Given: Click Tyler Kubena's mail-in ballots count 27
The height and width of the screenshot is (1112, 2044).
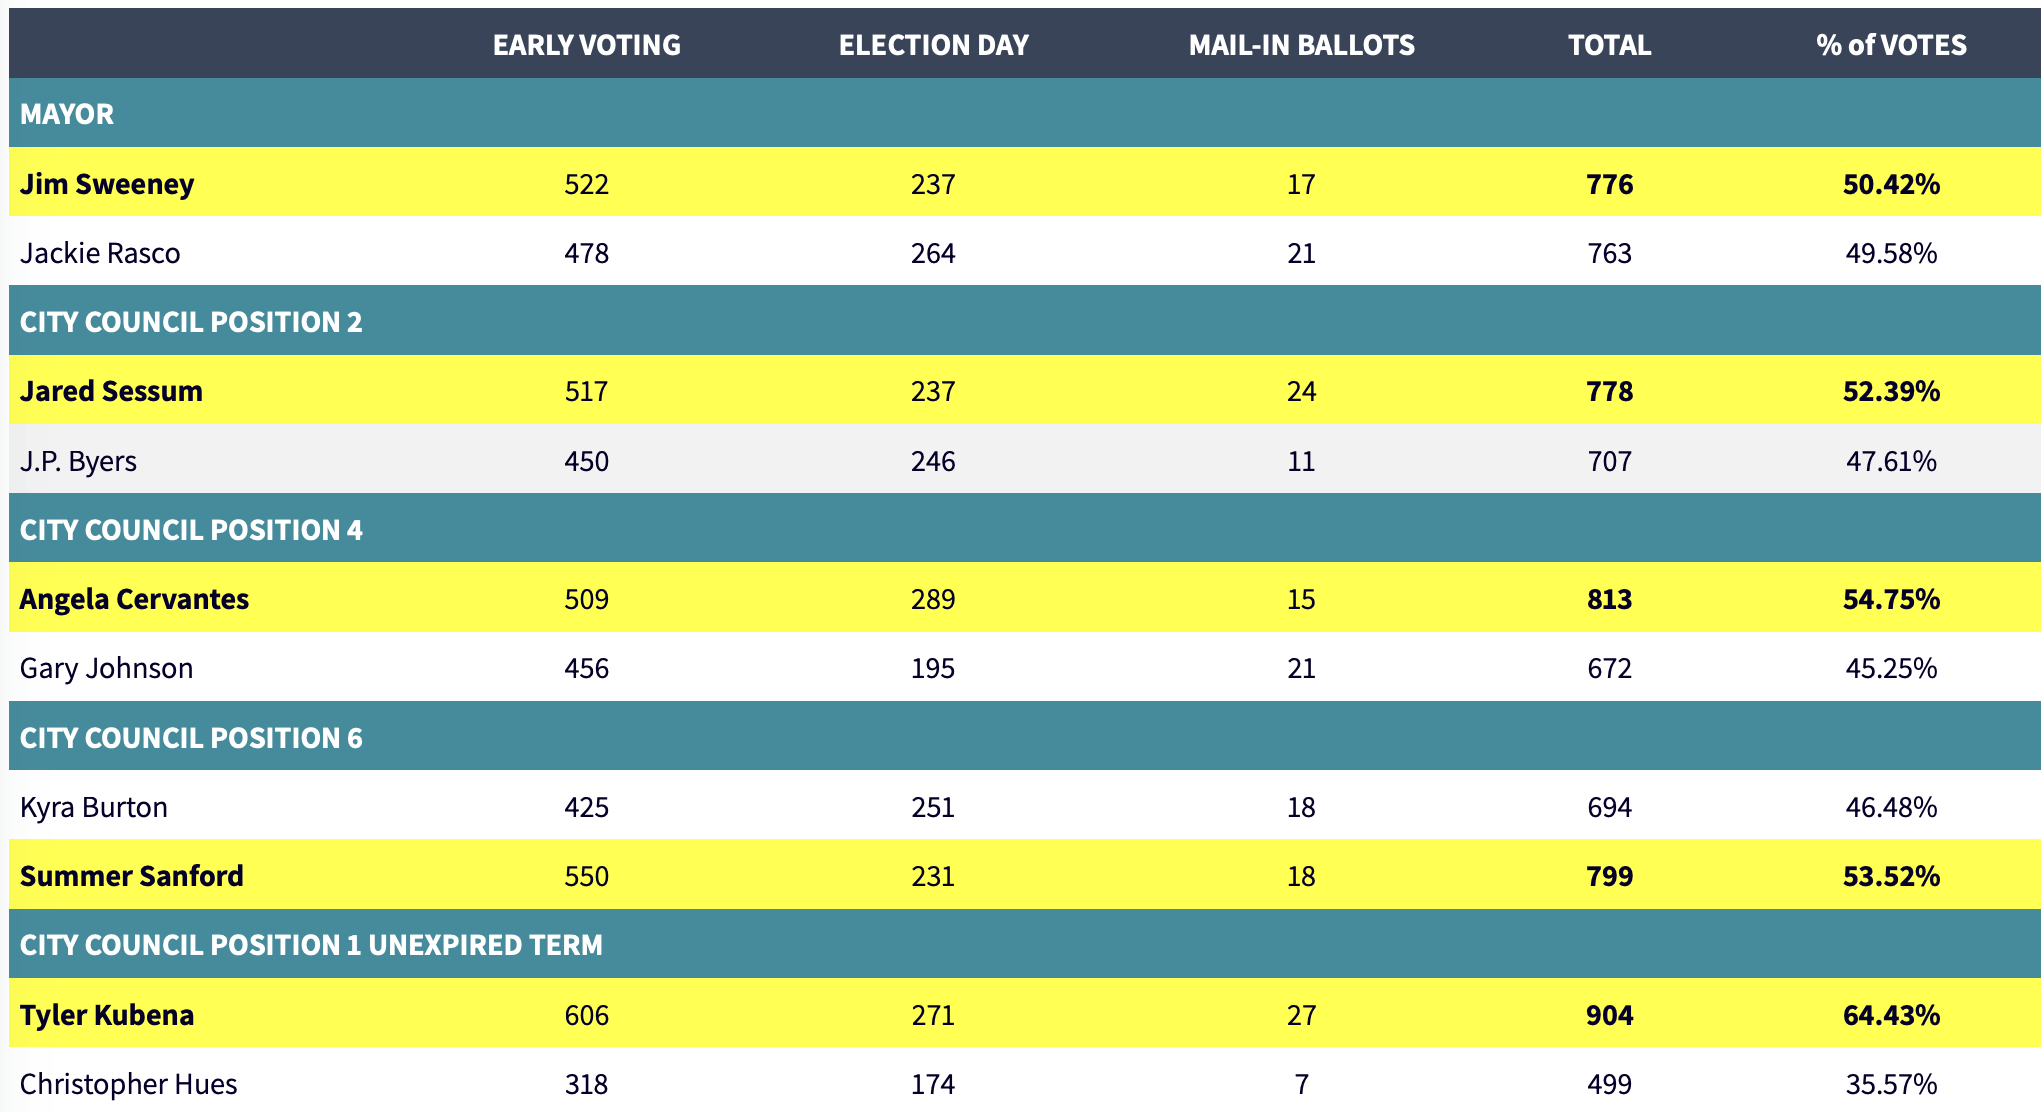Looking at the screenshot, I should point(1301,1015).
